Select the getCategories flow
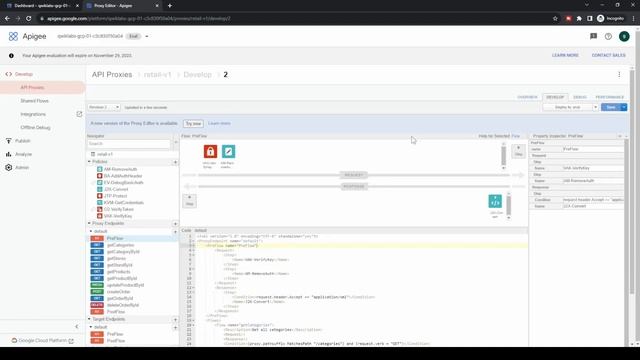Screen dimensions: 640x360 pyautogui.click(x=120, y=245)
